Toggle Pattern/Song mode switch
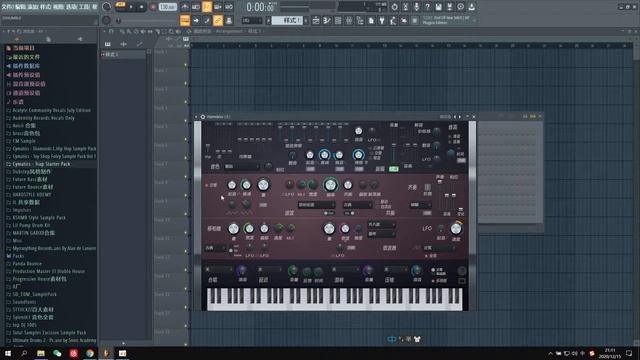This screenshot has width=640, height=360. click(120, 5)
